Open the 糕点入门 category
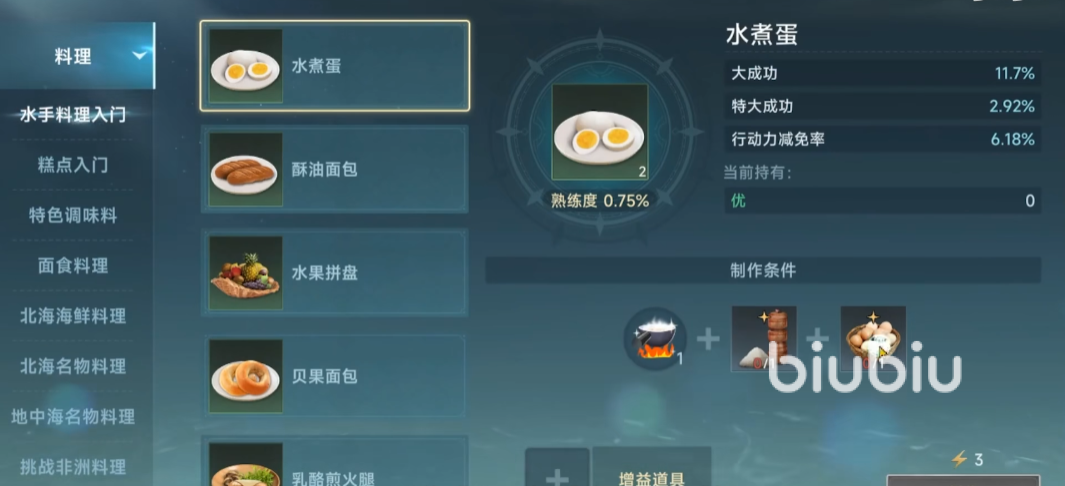This screenshot has height=486, width=1065. (73, 165)
